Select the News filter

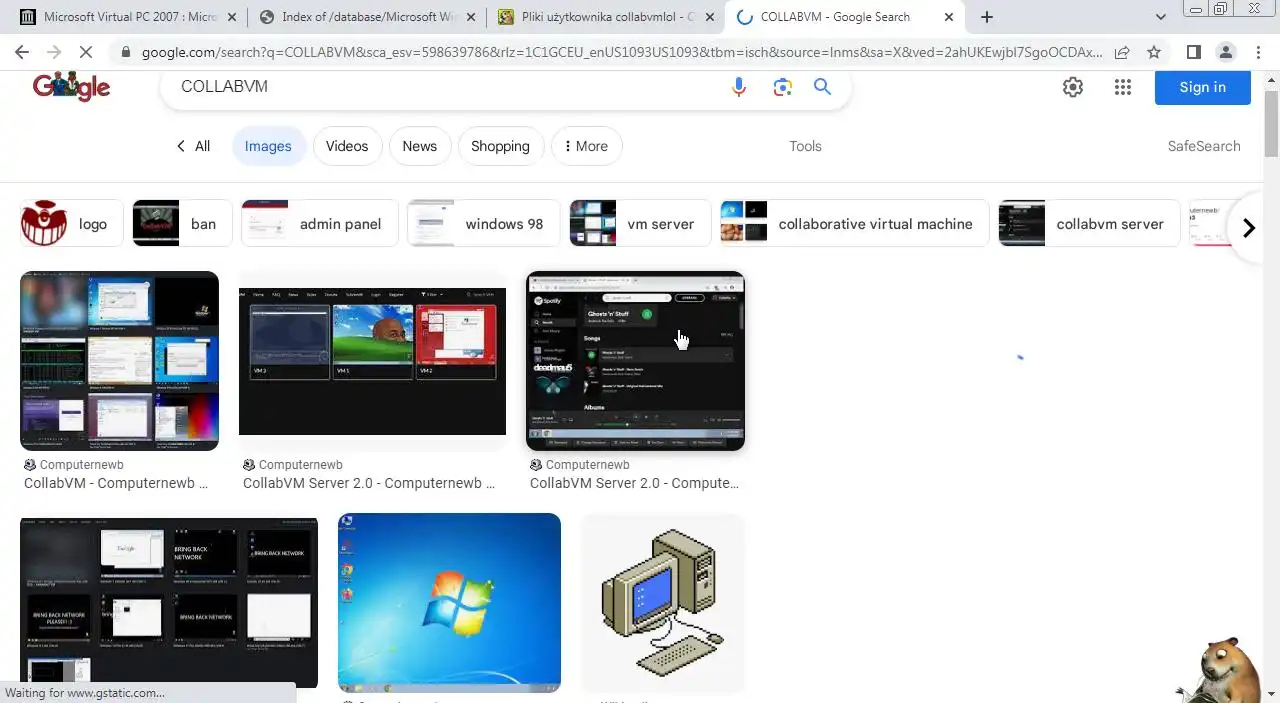tap(420, 146)
